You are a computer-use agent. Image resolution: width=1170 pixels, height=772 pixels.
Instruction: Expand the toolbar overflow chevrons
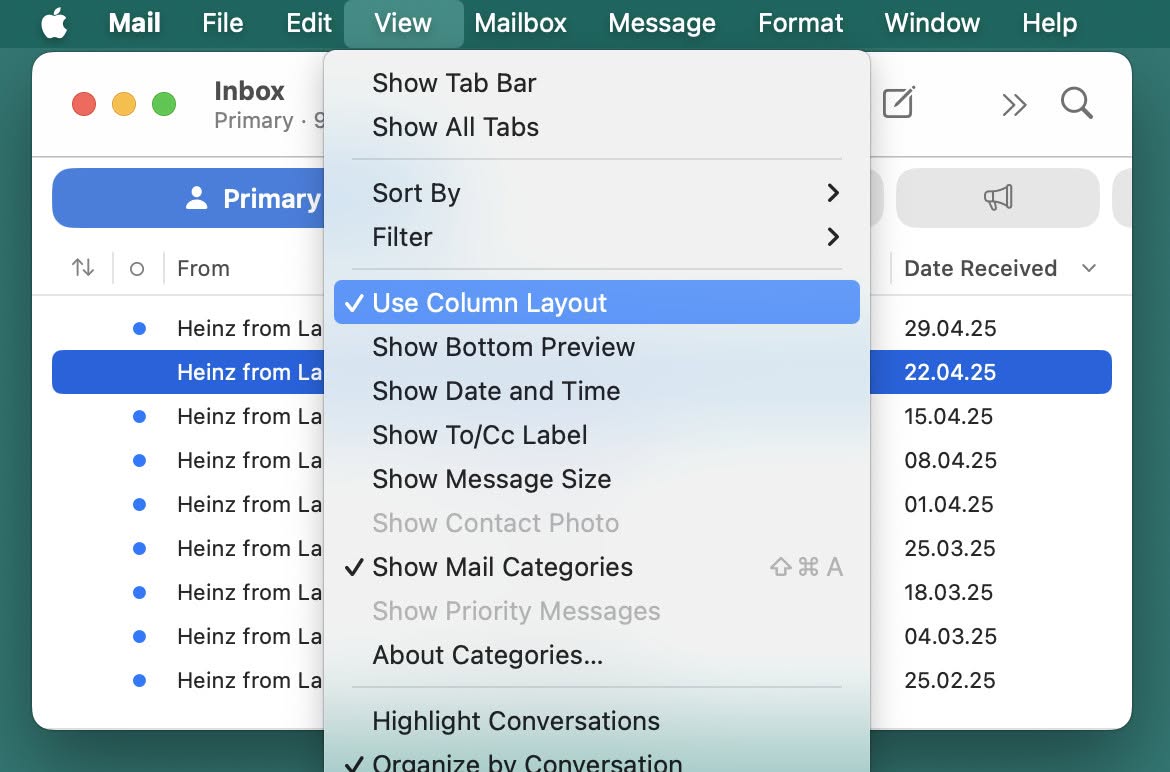1014,105
